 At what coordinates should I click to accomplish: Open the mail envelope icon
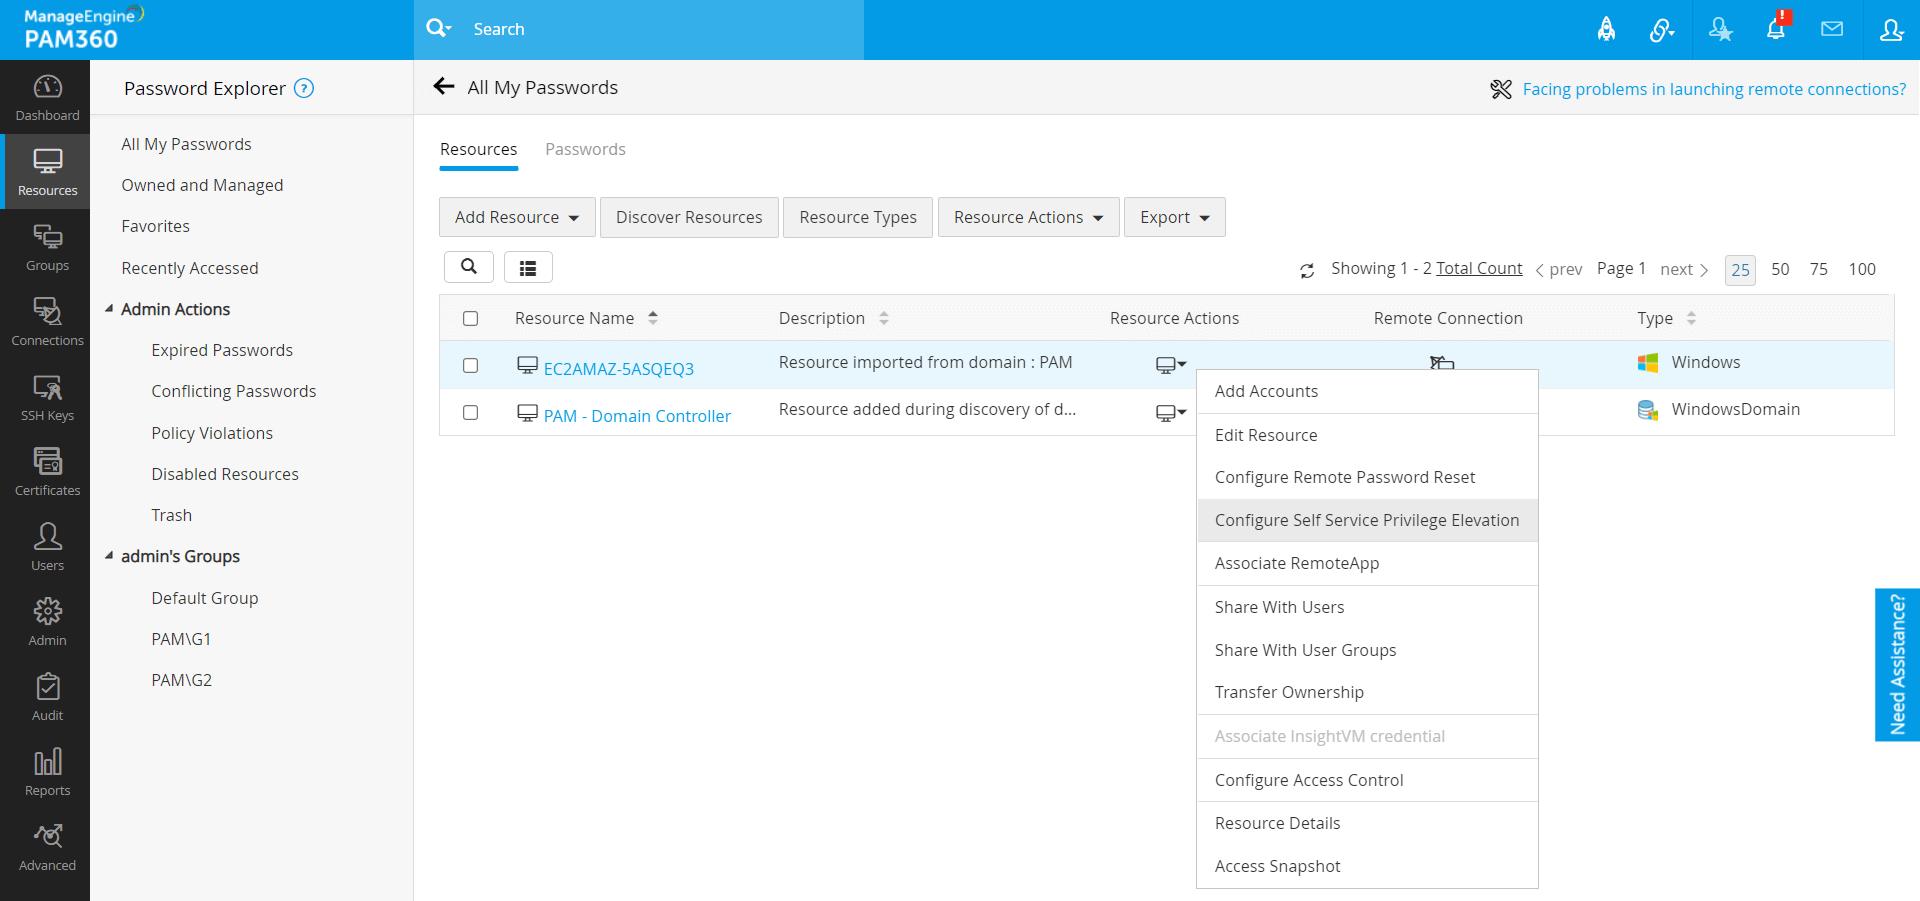tap(1832, 29)
